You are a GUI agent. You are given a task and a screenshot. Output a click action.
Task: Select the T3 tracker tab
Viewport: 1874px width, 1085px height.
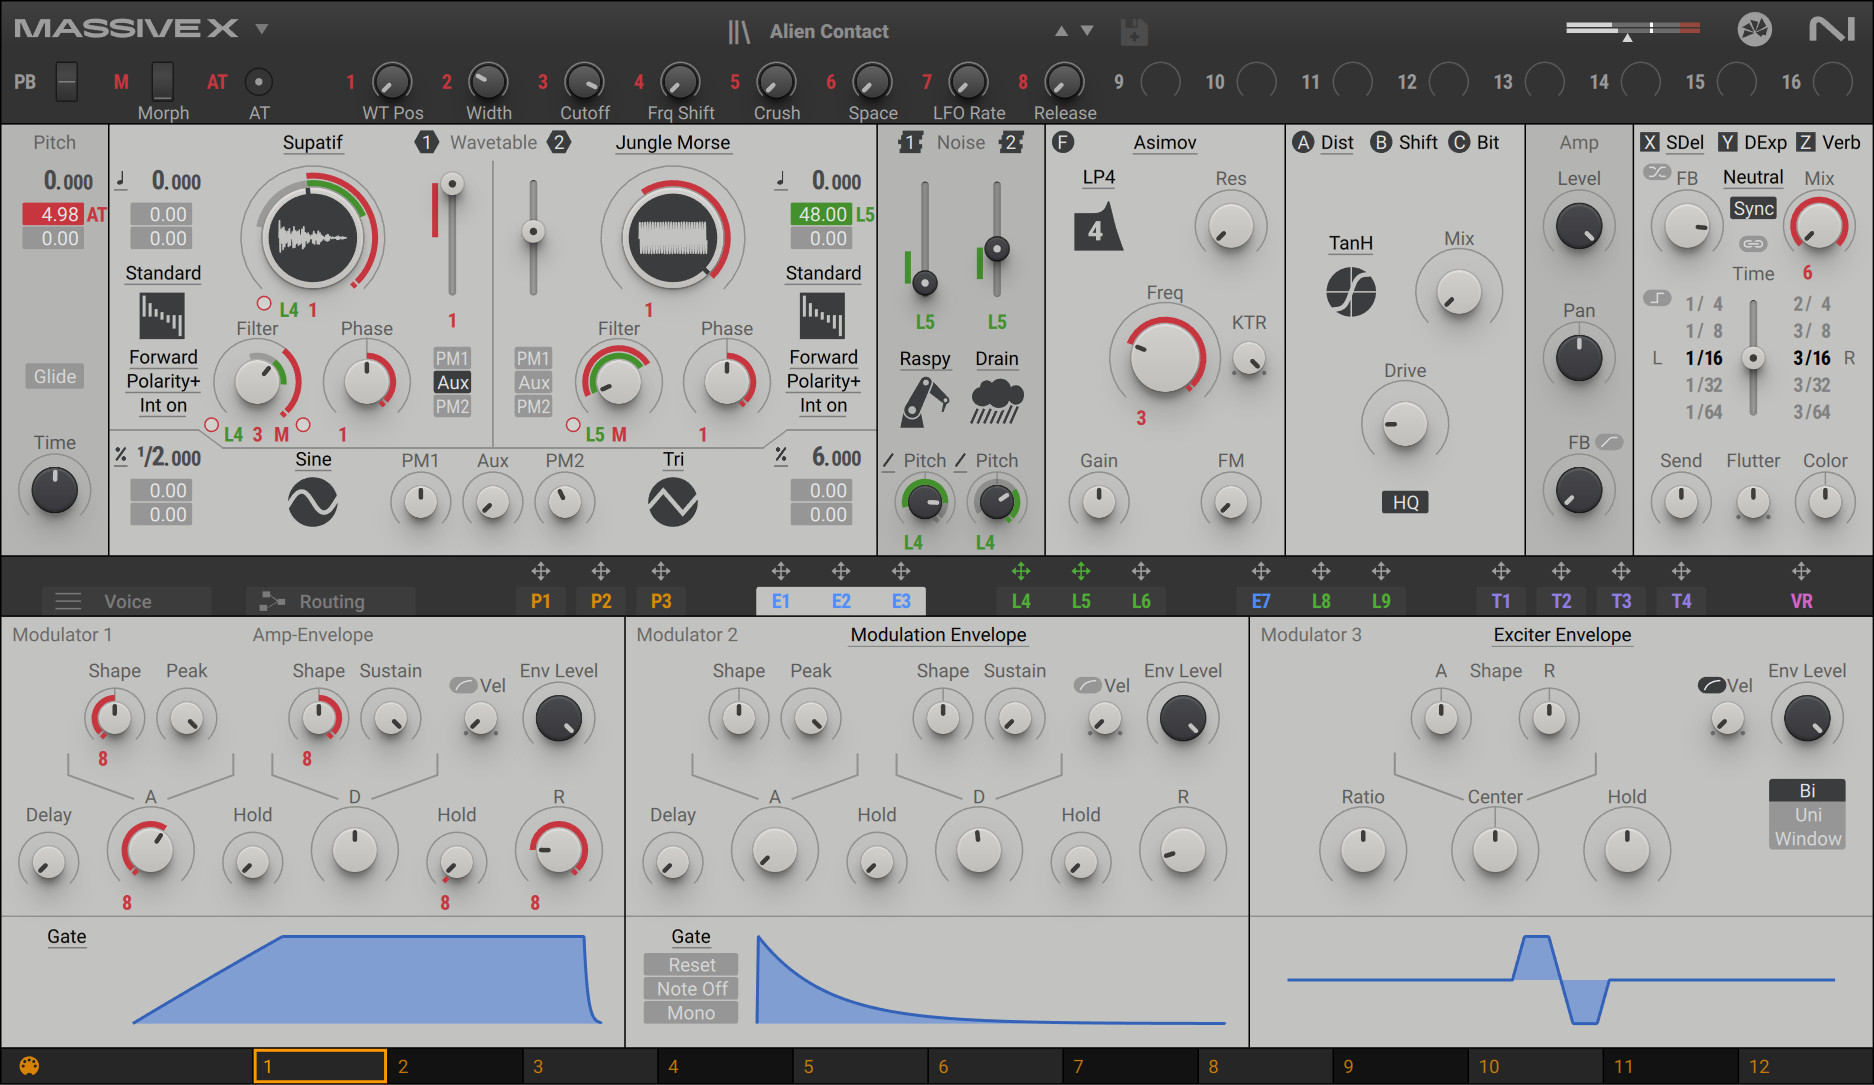point(1621,601)
